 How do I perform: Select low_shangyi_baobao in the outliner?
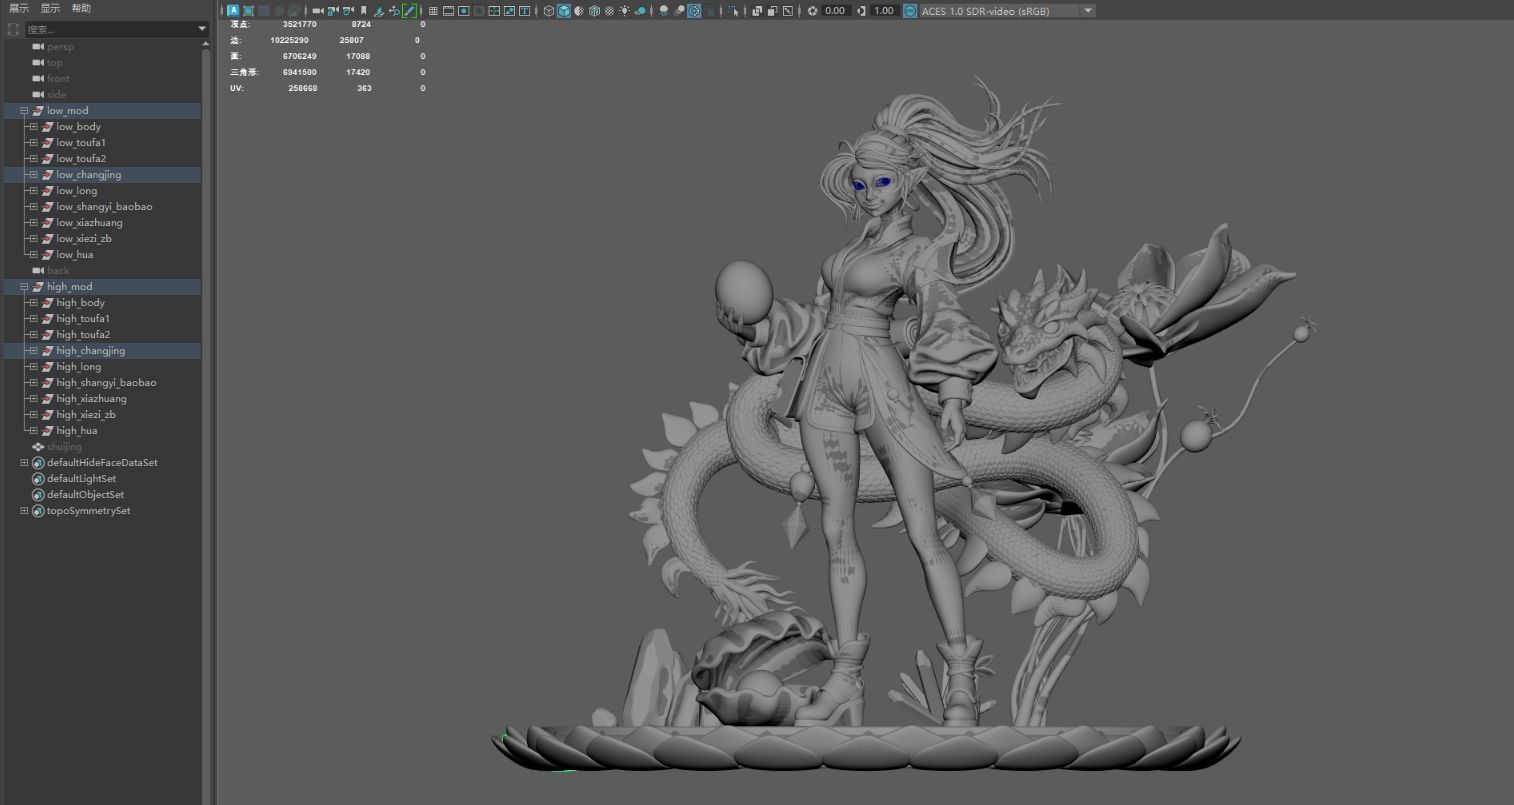pos(104,207)
